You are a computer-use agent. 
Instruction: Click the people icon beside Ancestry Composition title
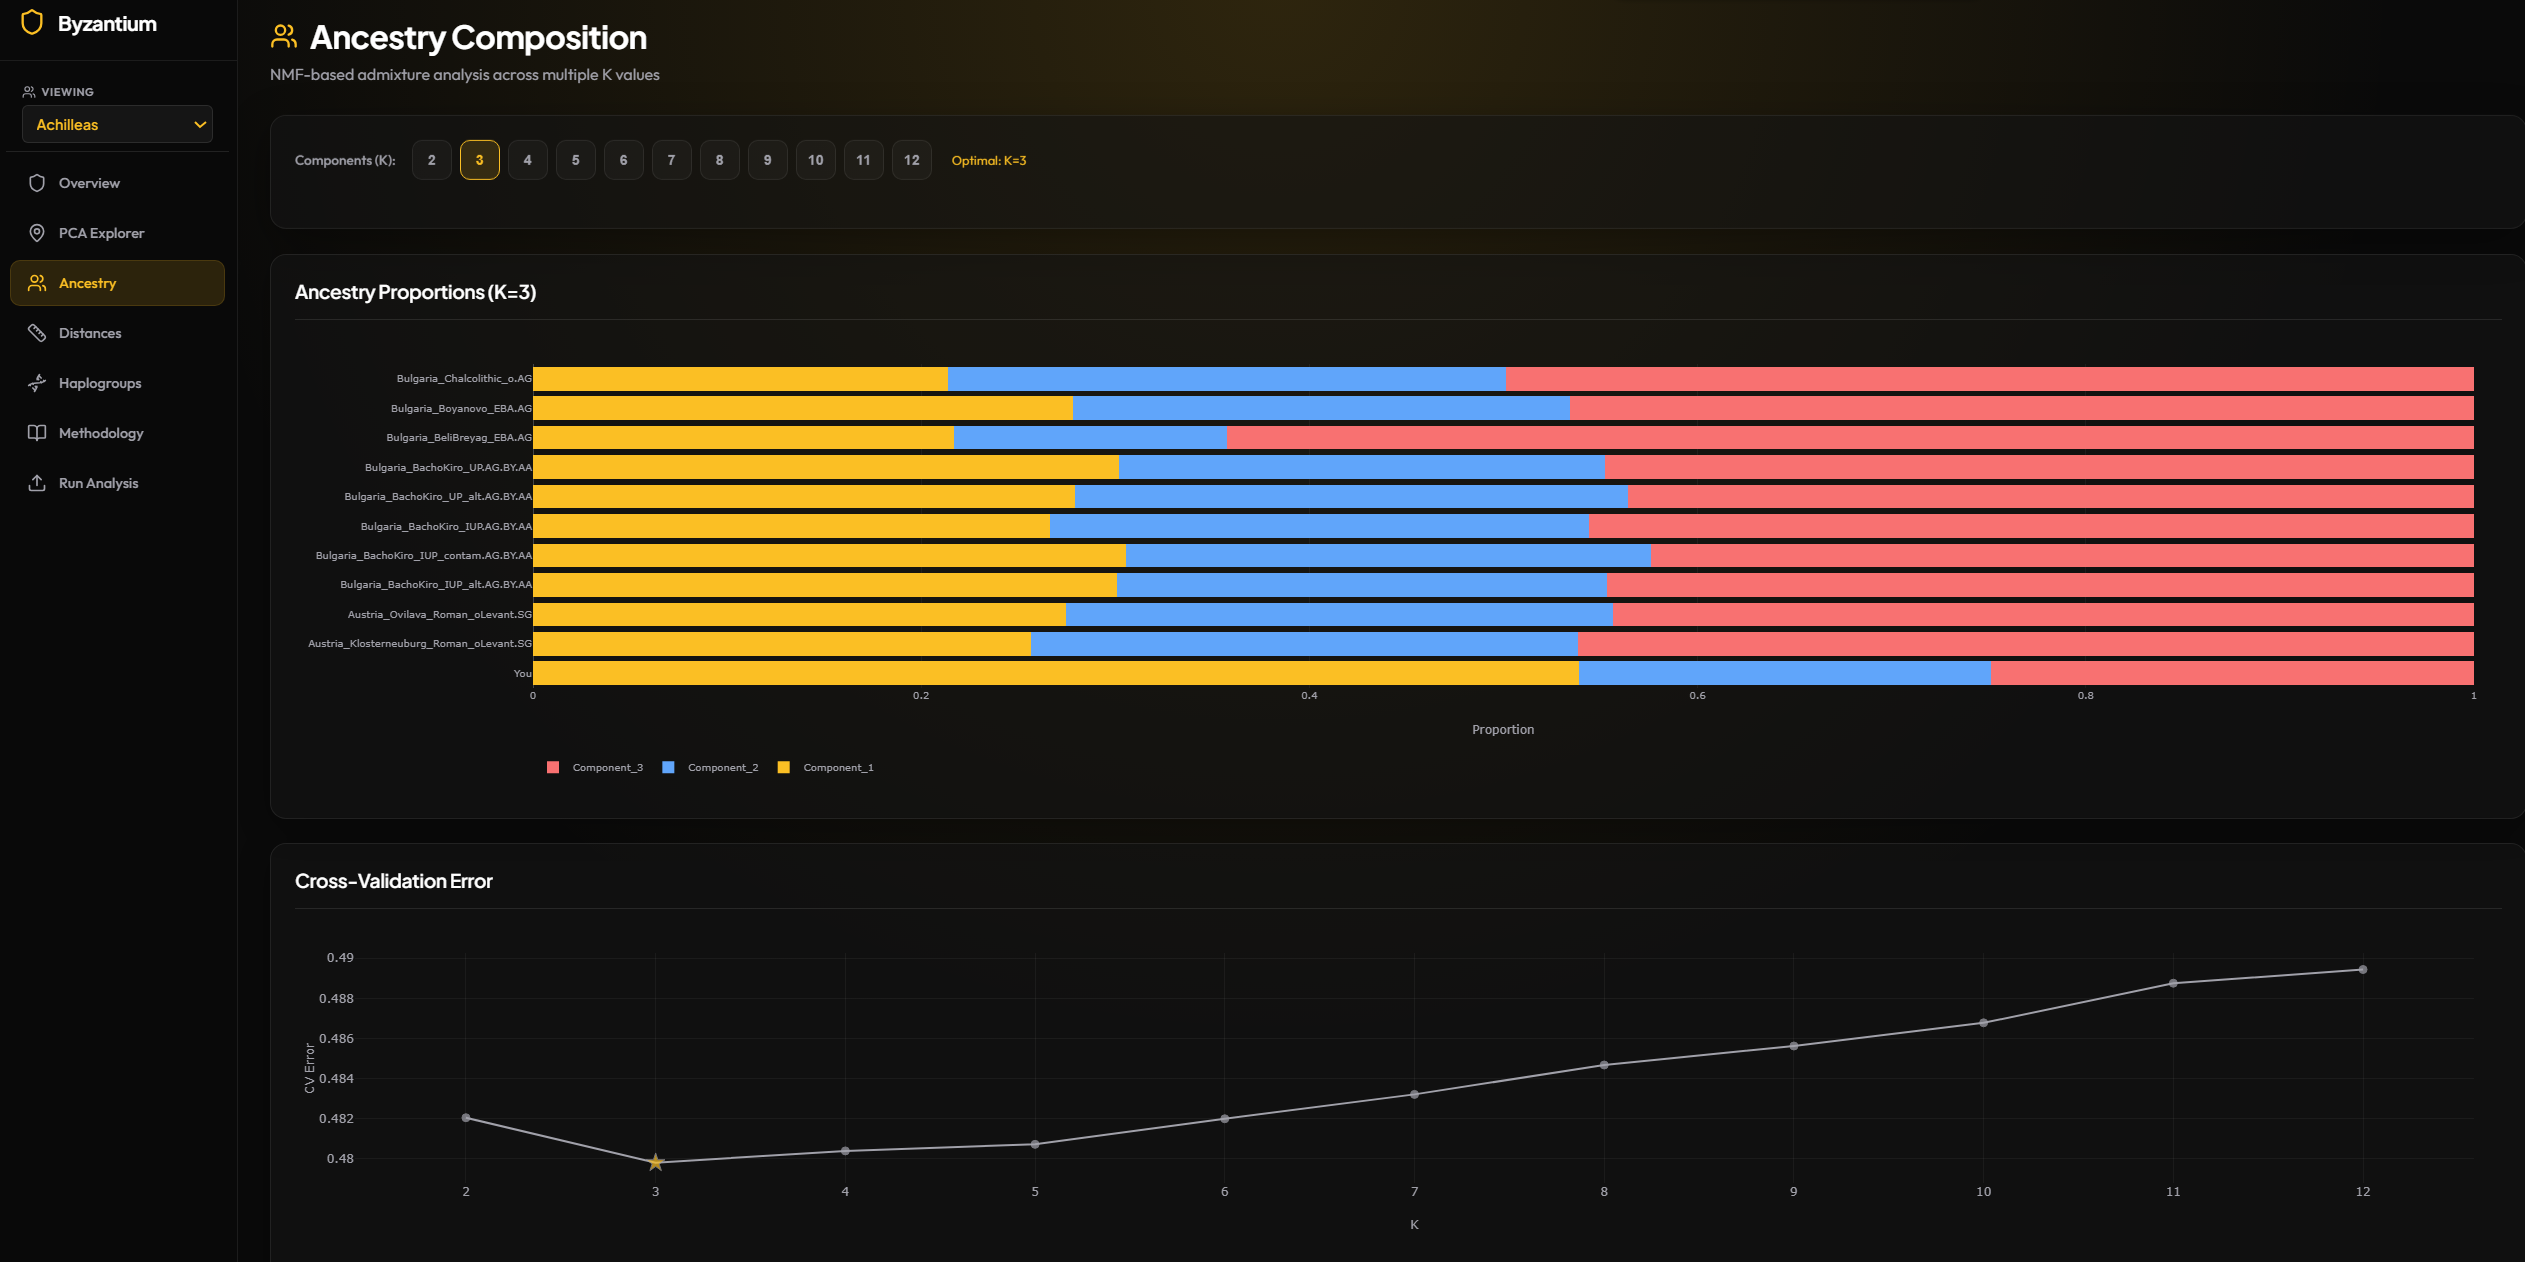[x=282, y=36]
